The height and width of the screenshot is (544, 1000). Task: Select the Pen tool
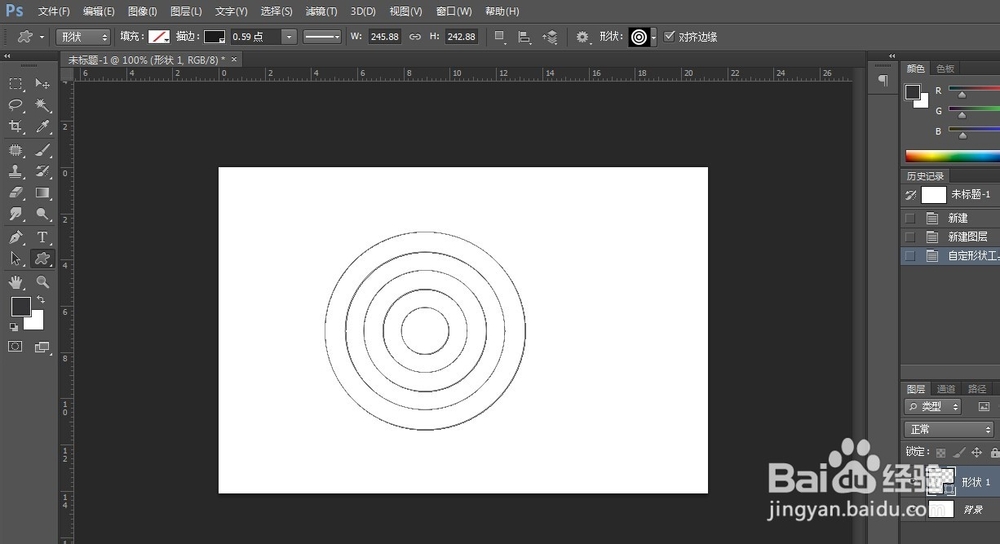click(x=16, y=237)
